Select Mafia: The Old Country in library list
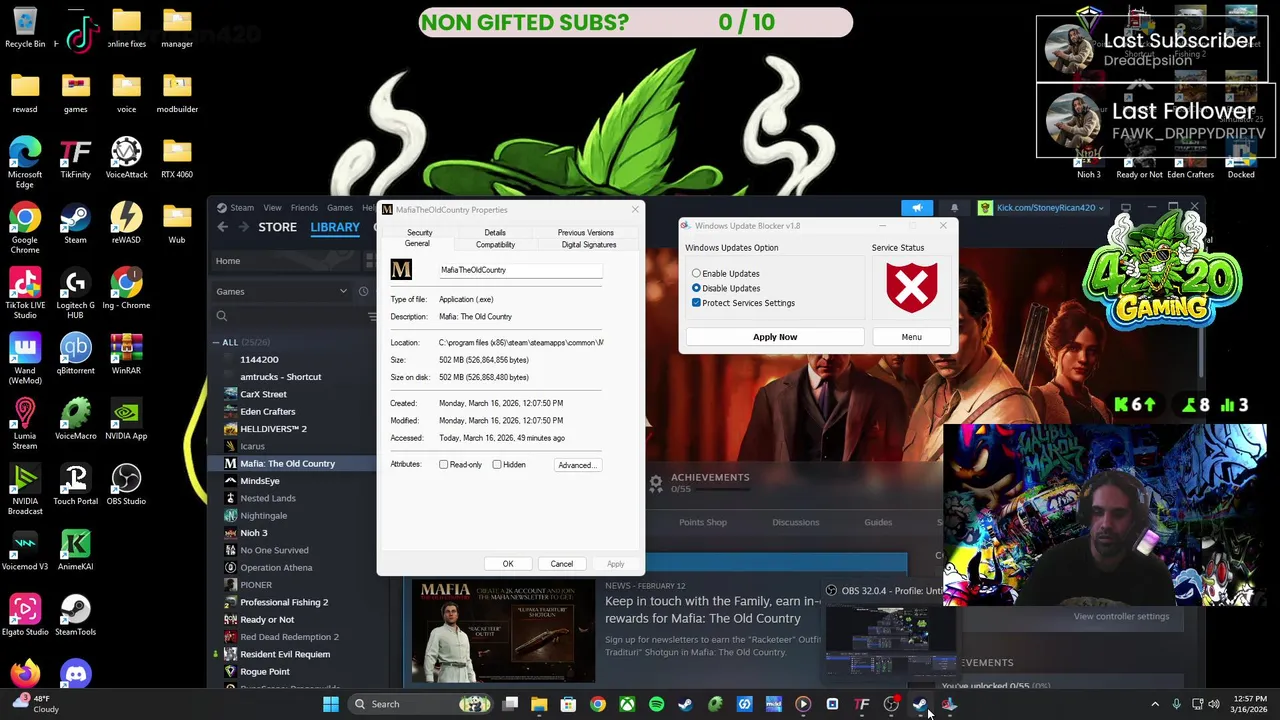 (x=287, y=464)
